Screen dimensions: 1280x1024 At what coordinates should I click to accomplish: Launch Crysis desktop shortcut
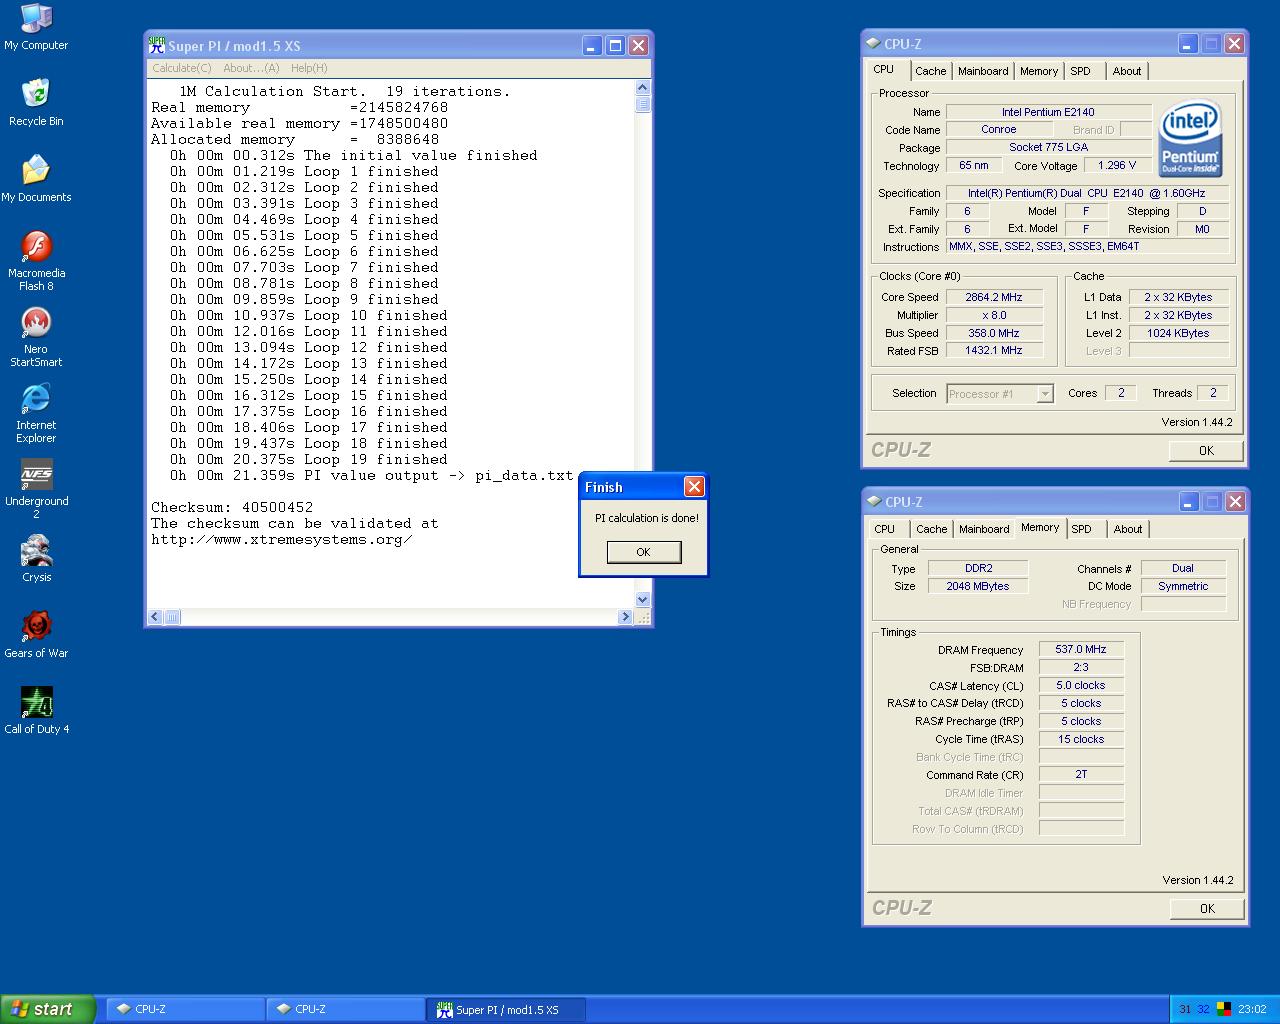click(x=36, y=558)
